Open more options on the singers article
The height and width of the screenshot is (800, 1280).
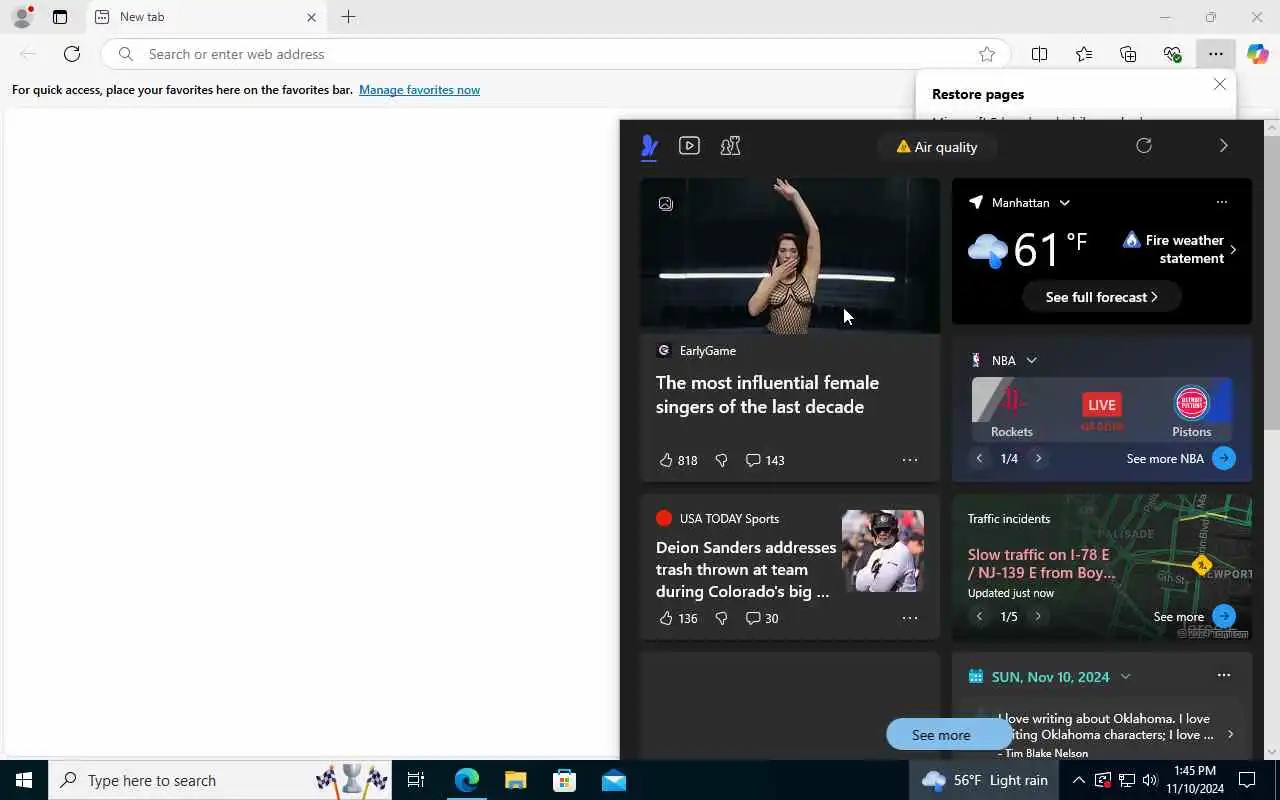[x=909, y=460]
